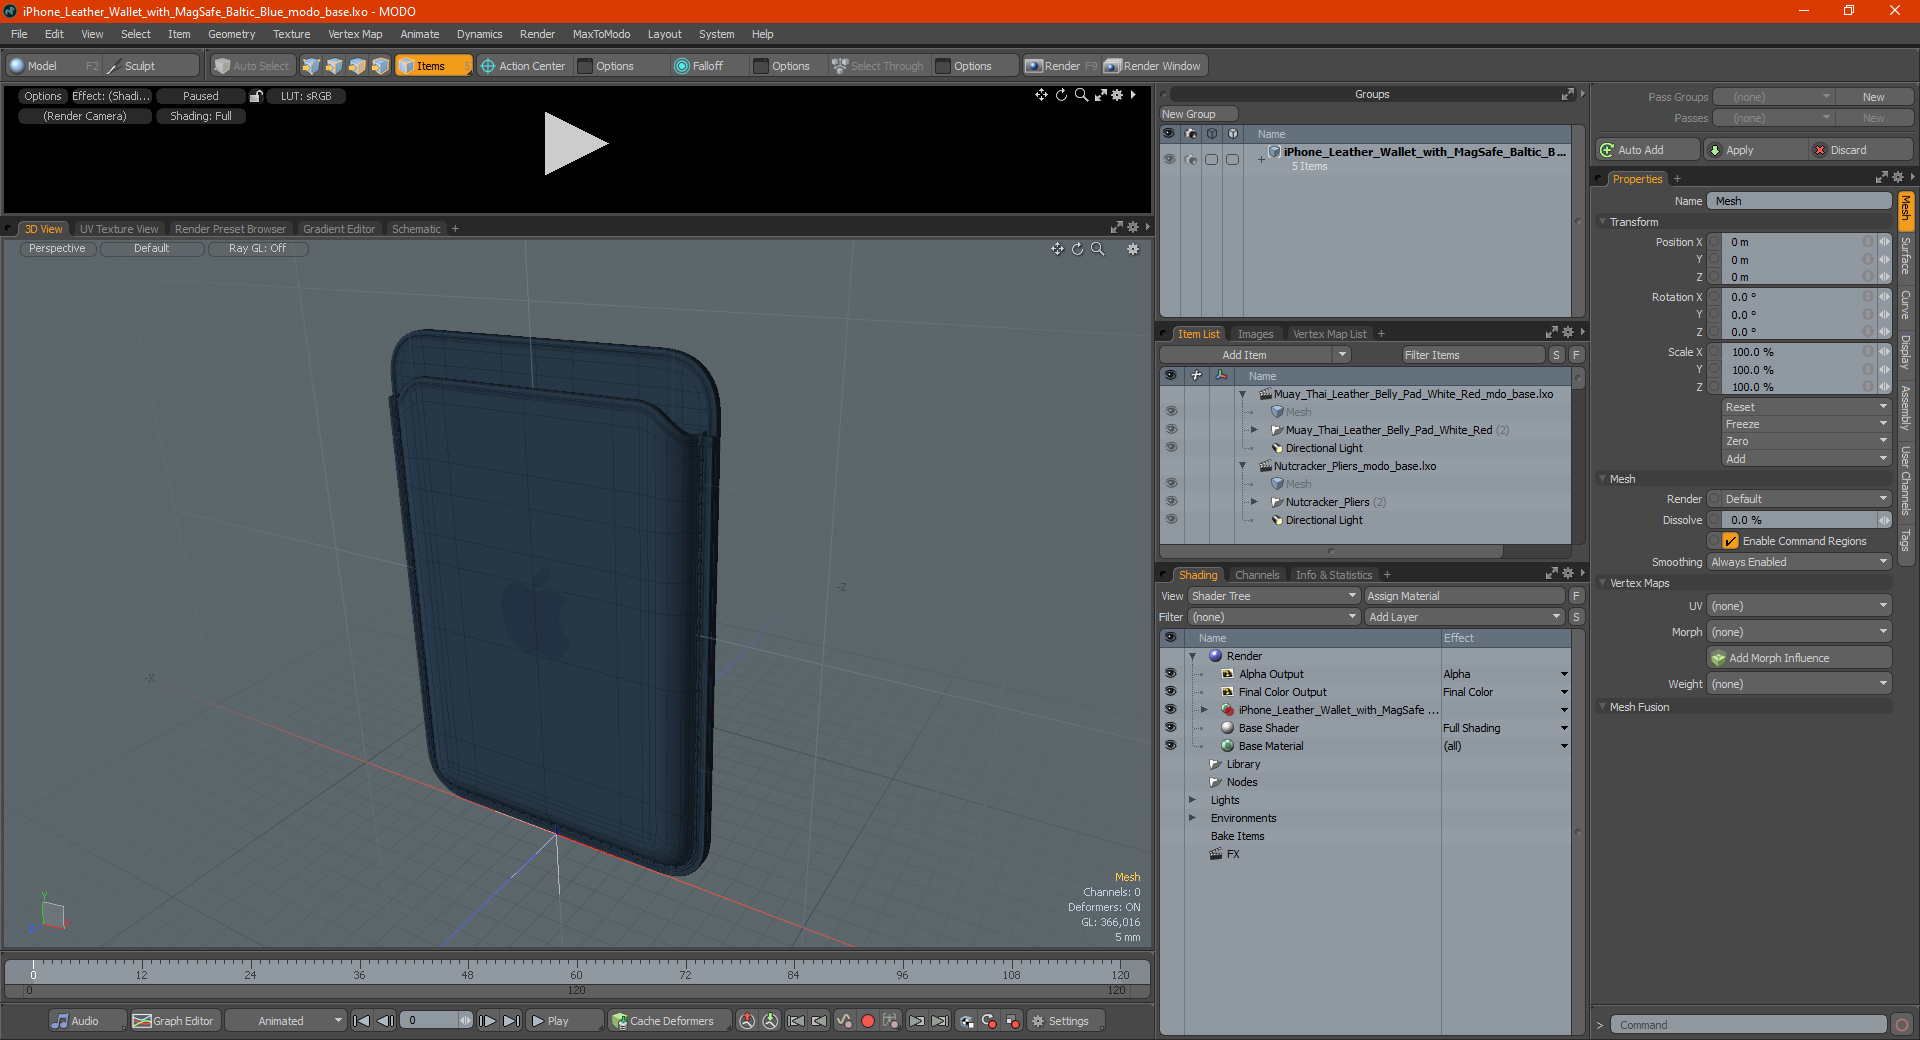Switch to Schematic tab
The image size is (1920, 1040).
(416, 229)
